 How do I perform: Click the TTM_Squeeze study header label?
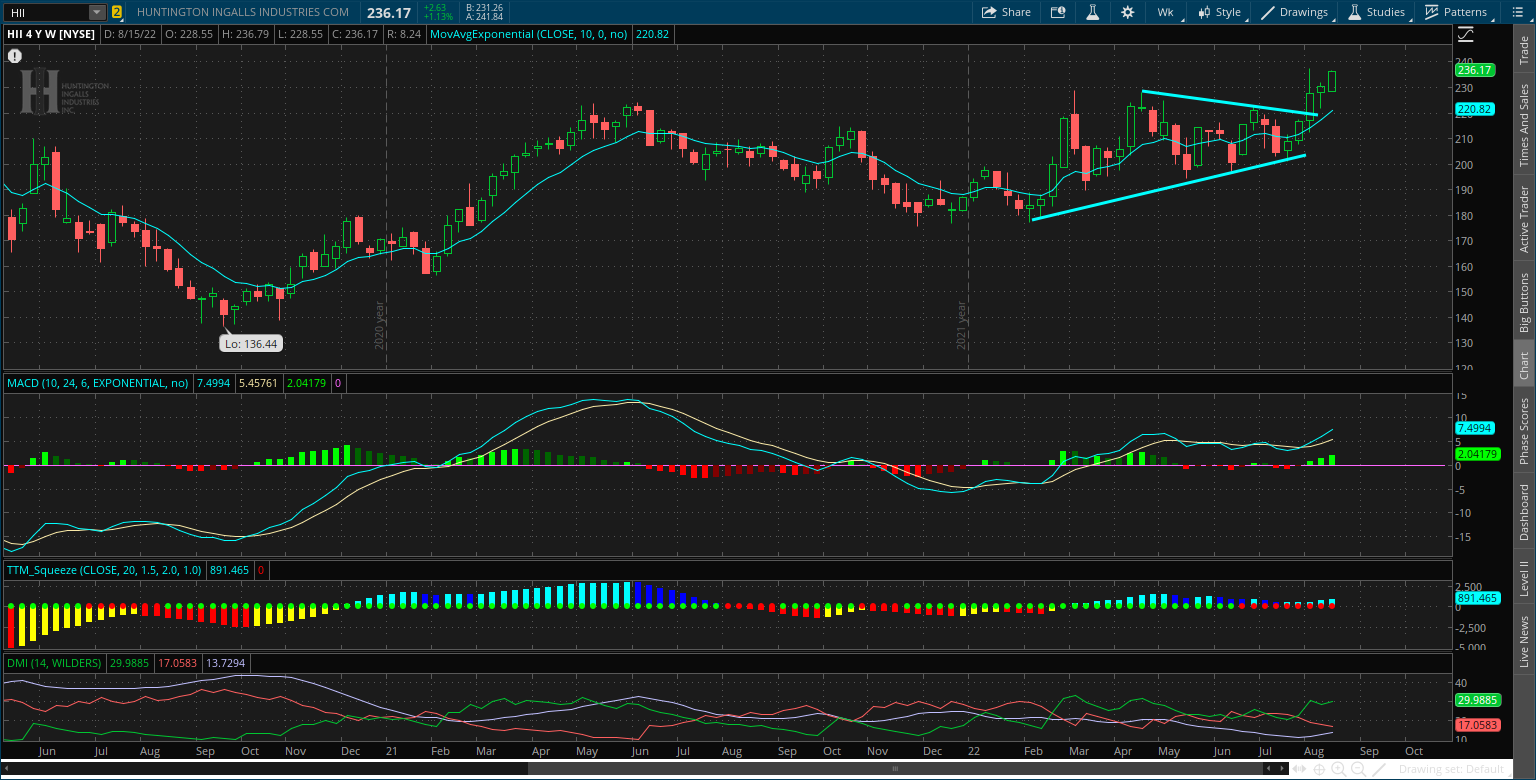(x=103, y=570)
